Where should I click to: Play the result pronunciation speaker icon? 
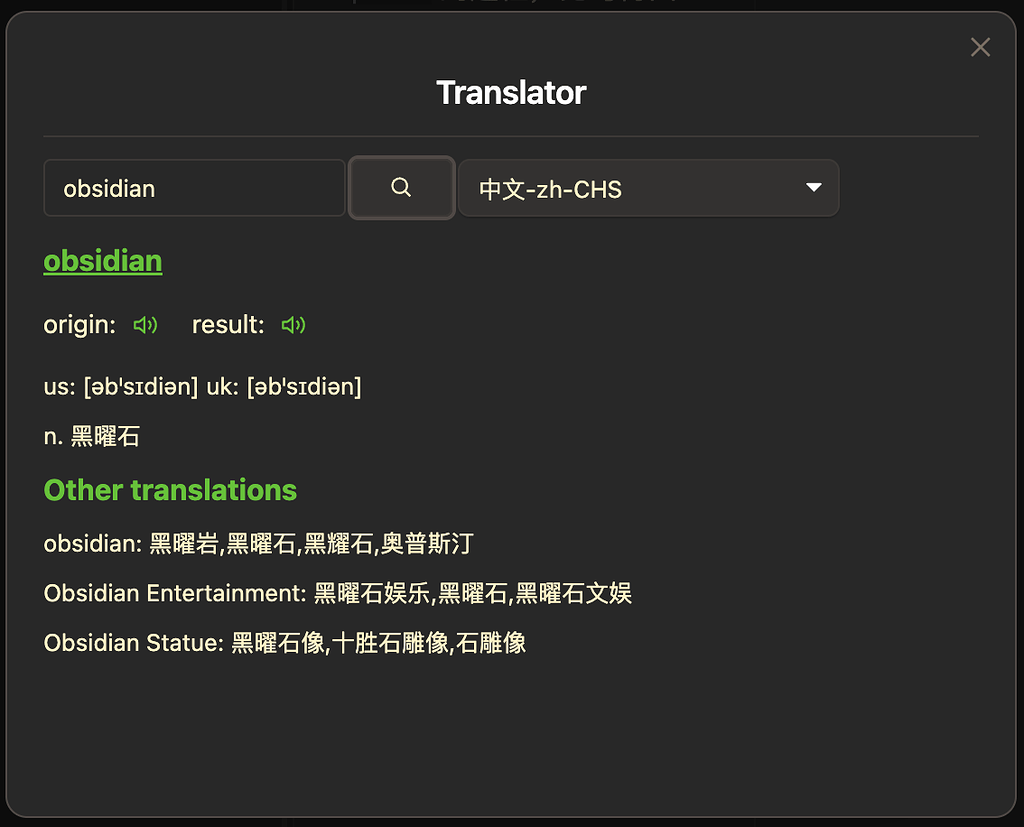coord(293,325)
